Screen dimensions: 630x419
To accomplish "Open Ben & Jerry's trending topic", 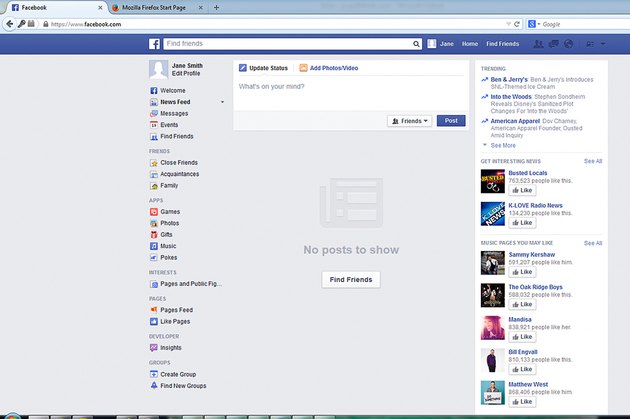I will point(509,80).
